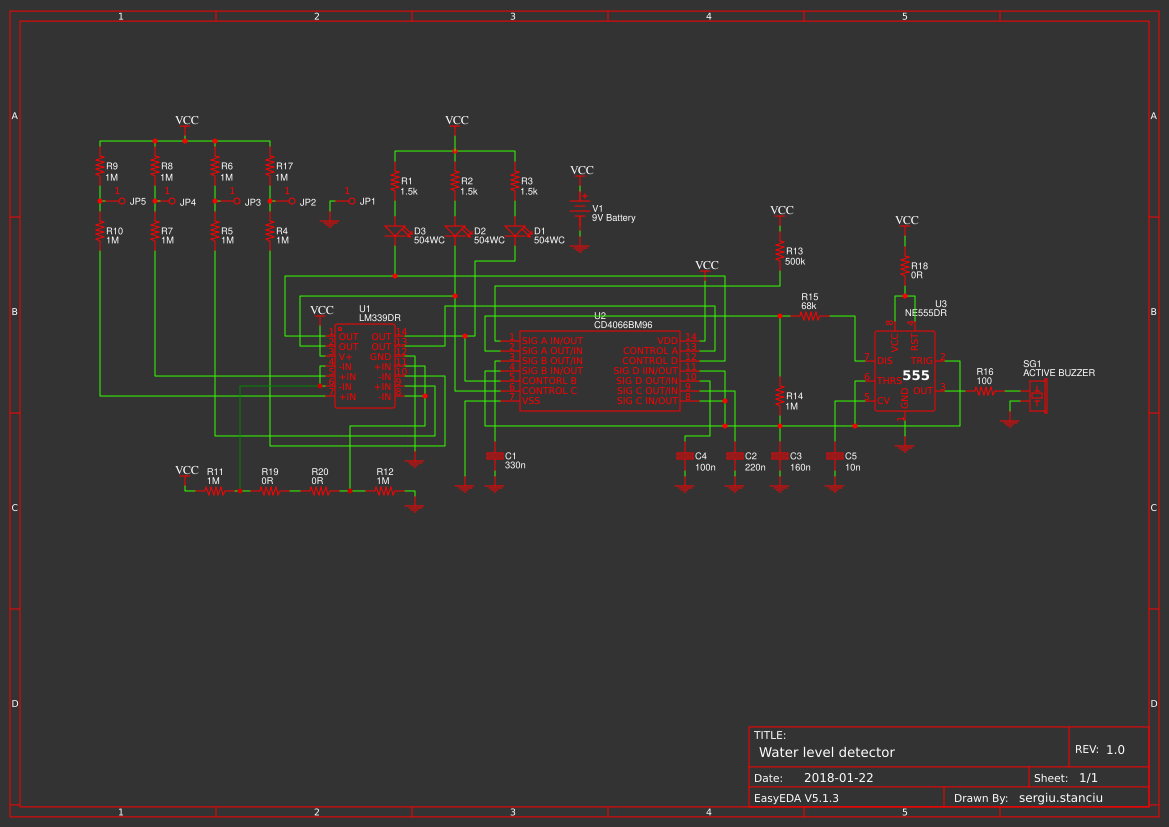Select the "330n" capacitor value
The height and width of the screenshot is (827, 1169).
514,465
